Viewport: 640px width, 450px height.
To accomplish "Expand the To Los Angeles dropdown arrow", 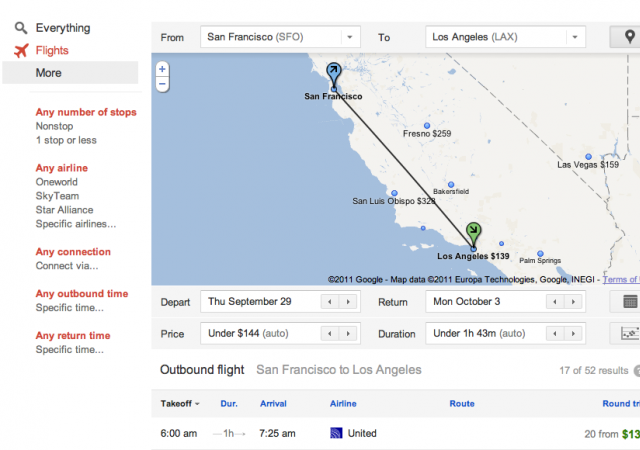I will click(x=575, y=37).
